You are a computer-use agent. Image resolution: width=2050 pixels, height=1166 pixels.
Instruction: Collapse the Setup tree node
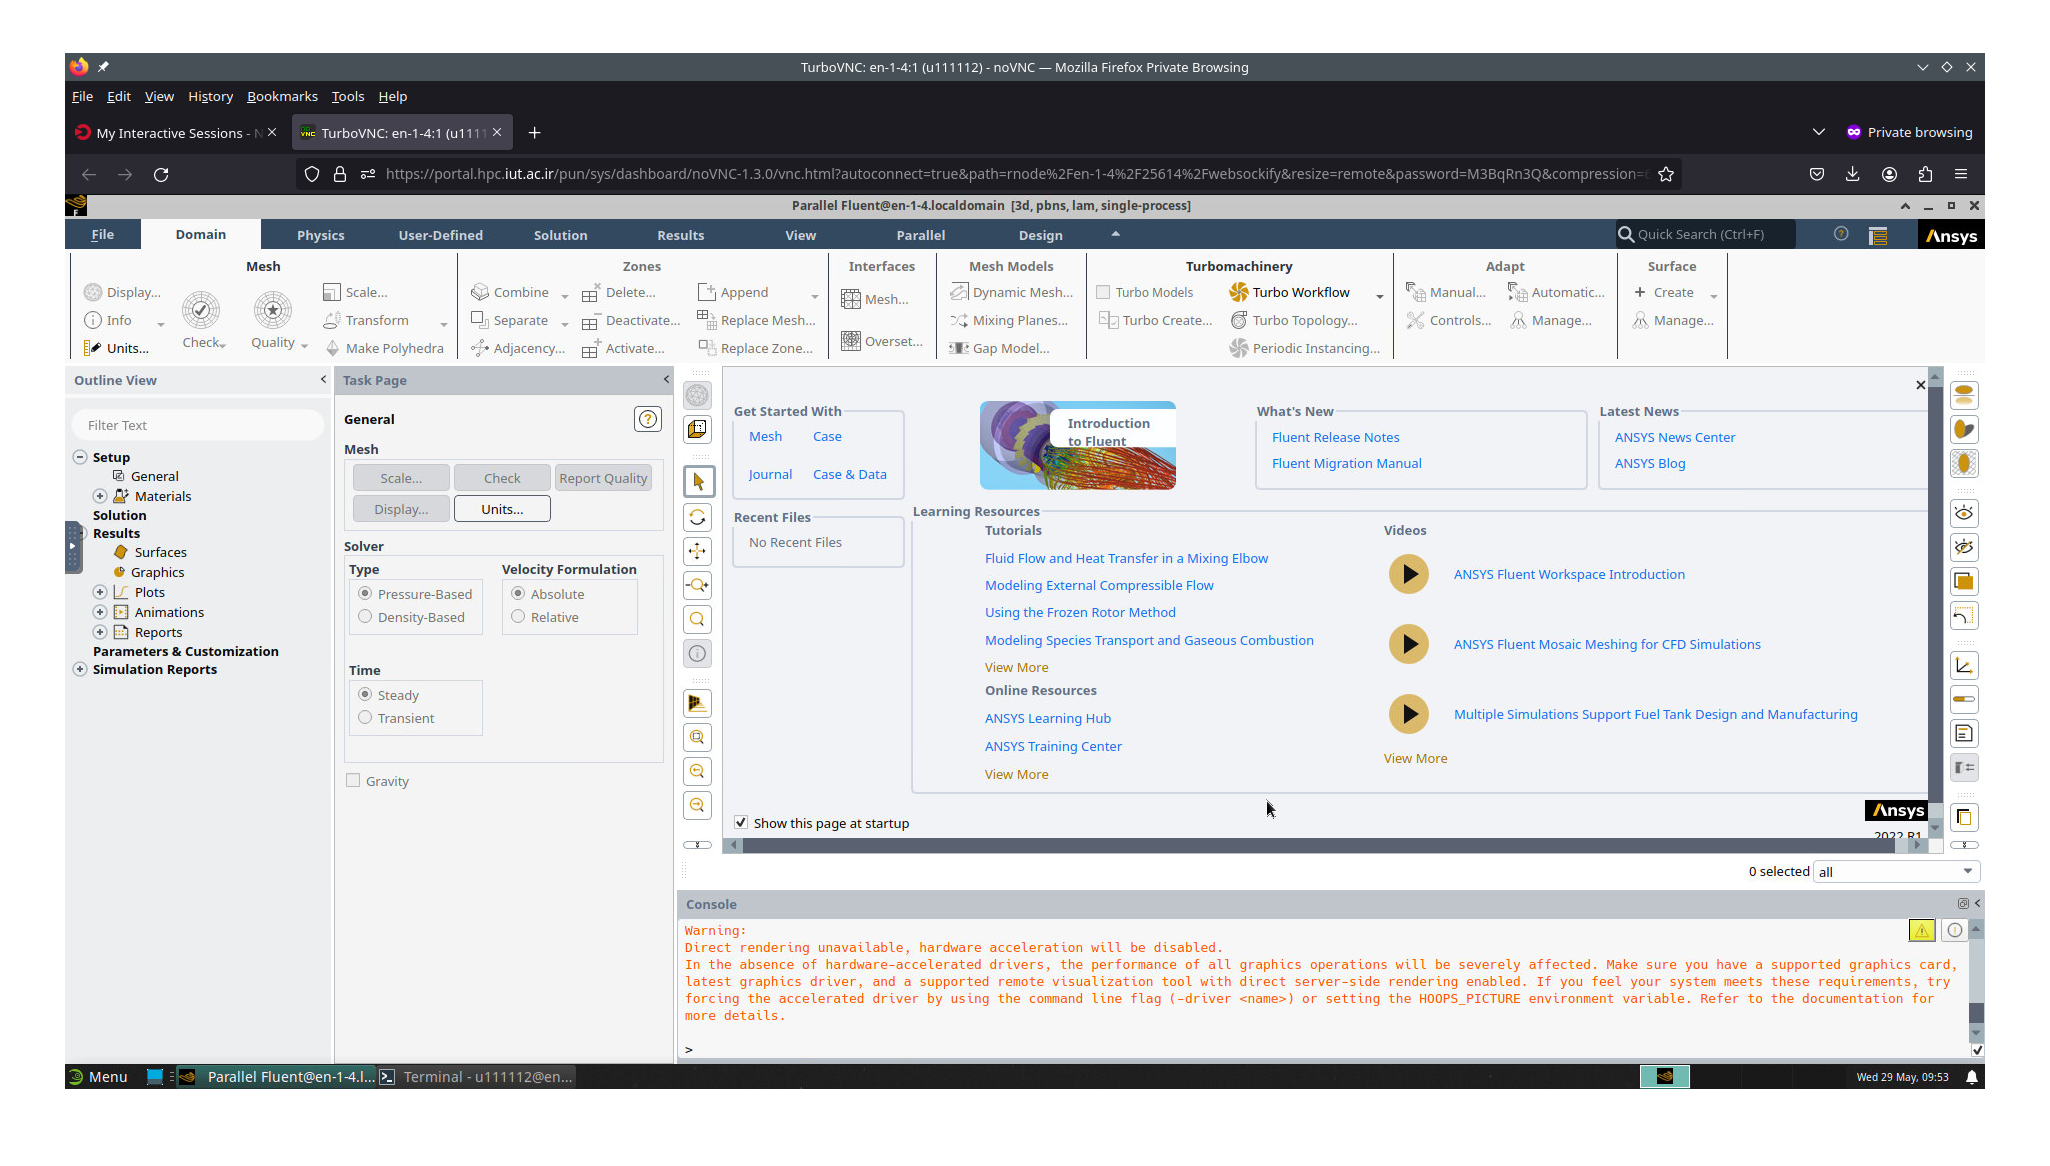79,457
